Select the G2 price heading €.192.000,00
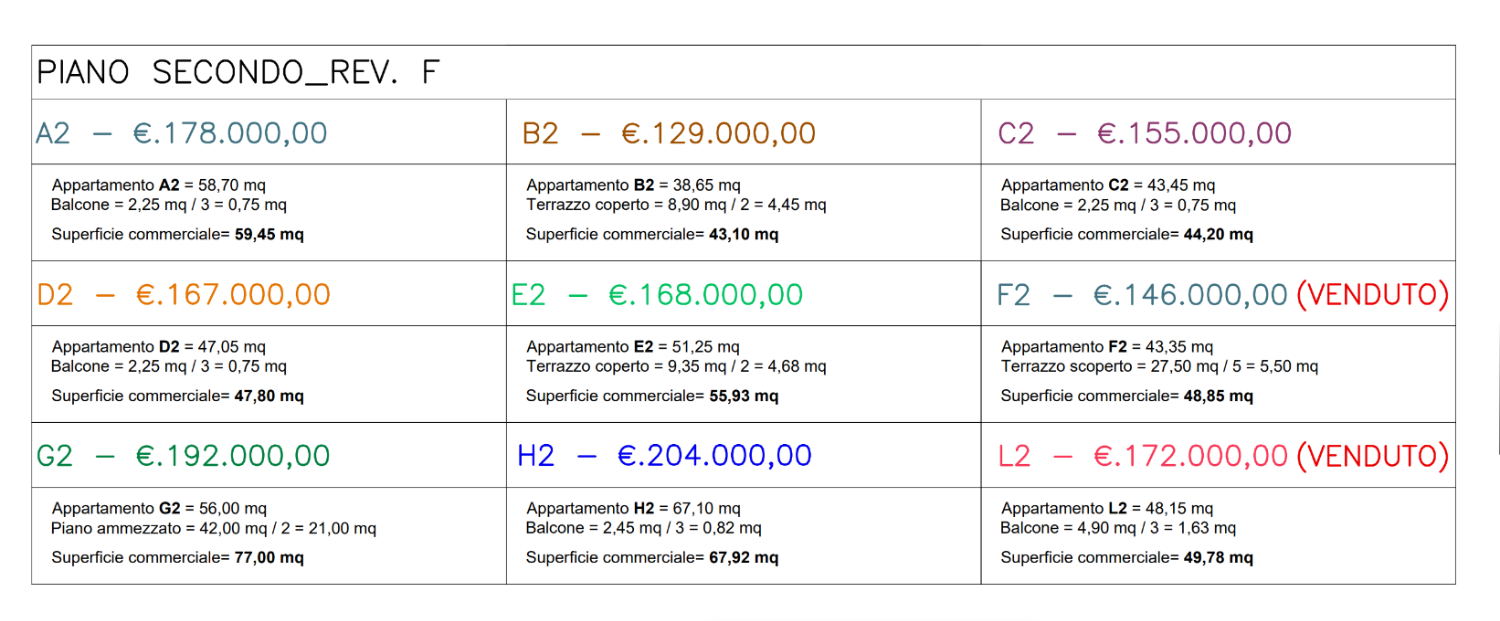This screenshot has height=621, width=1500. (184, 456)
